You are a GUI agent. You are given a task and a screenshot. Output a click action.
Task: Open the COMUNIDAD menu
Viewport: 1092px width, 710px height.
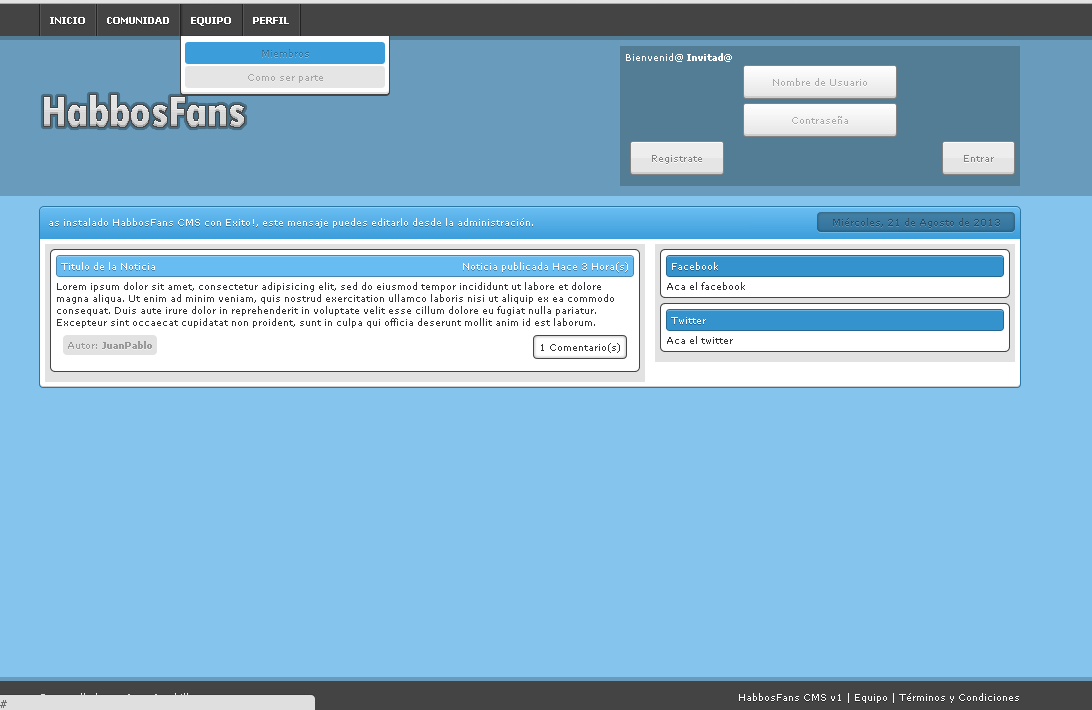(x=138, y=20)
